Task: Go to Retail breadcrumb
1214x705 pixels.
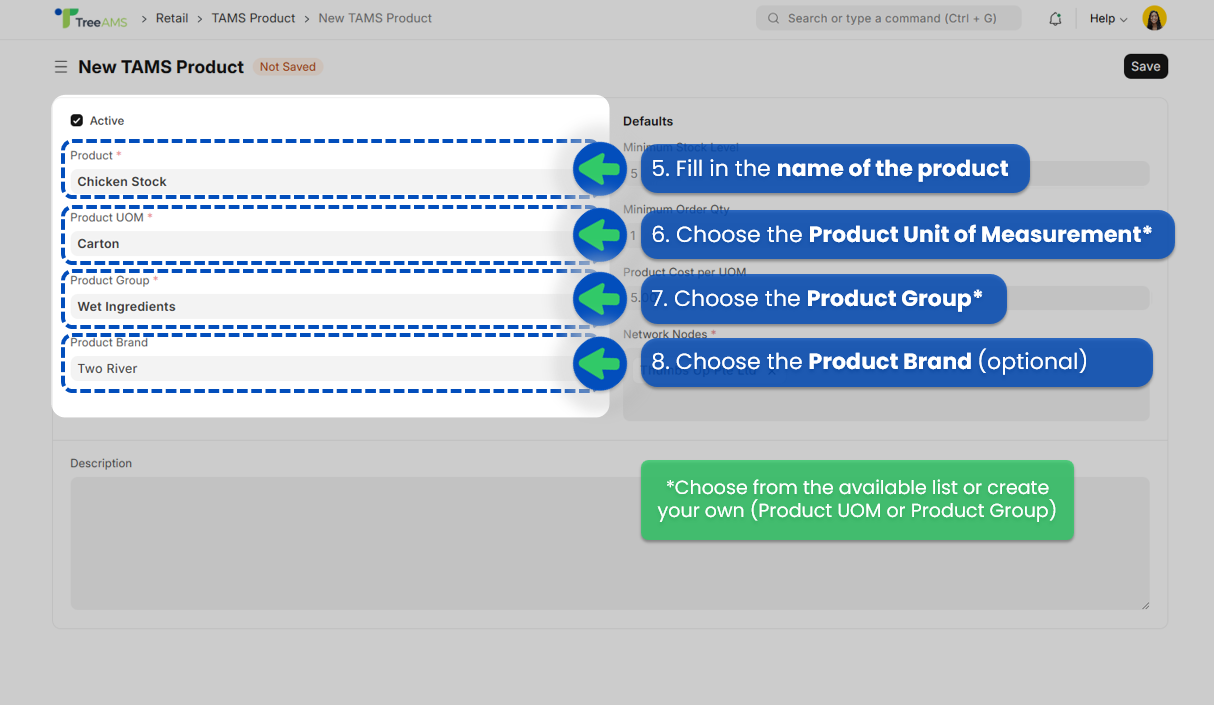Action: (x=172, y=18)
